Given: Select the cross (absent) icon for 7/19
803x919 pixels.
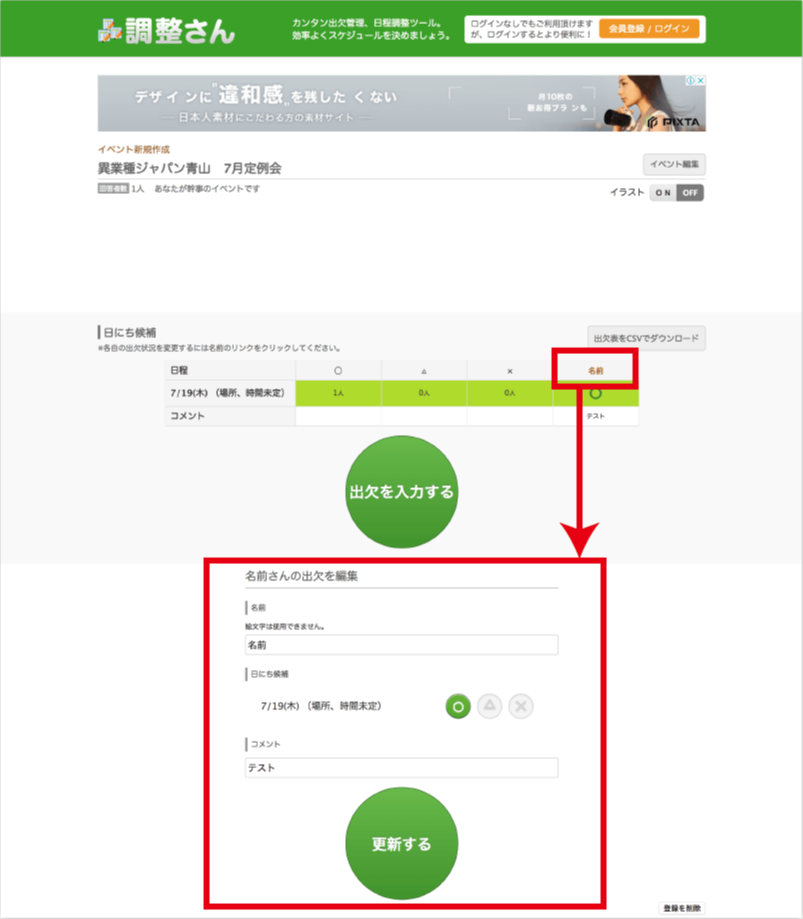Looking at the screenshot, I should [520, 706].
